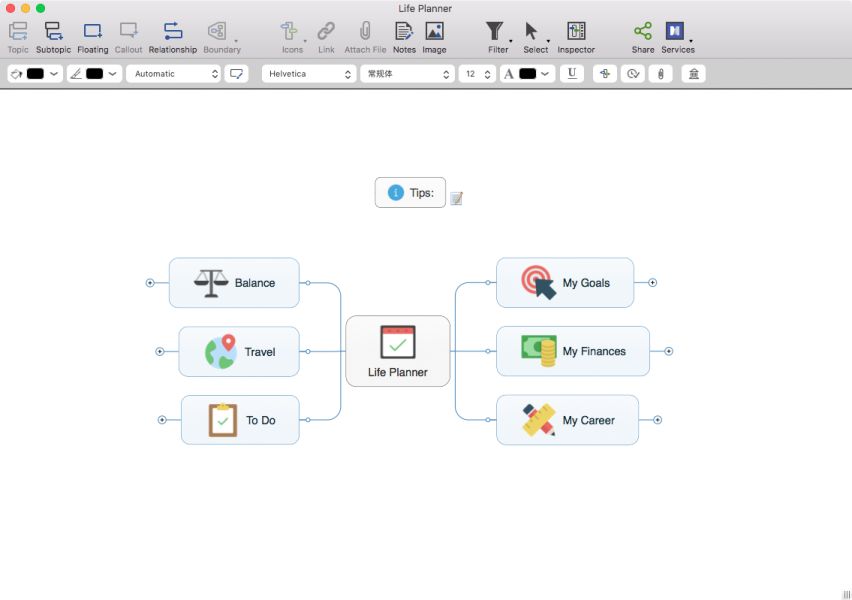Open the note icon beside Tips
852x600 pixels.
click(x=456, y=198)
